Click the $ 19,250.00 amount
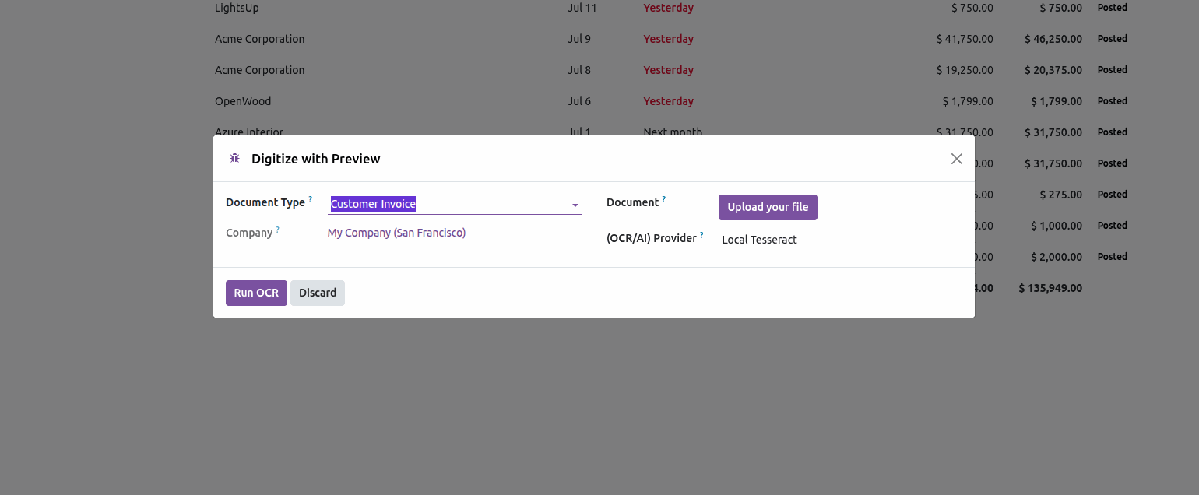Image resolution: width=1199 pixels, height=495 pixels. coord(965,70)
